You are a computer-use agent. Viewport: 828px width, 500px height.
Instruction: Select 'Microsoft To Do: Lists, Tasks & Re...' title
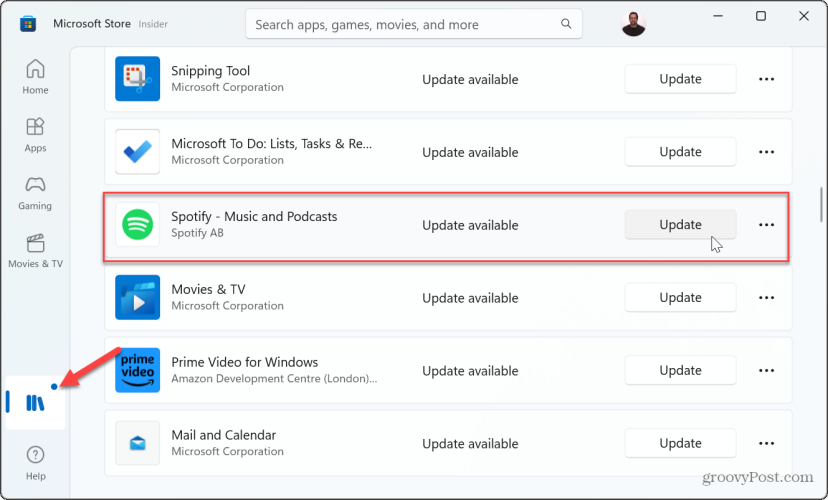pyautogui.click(x=271, y=144)
